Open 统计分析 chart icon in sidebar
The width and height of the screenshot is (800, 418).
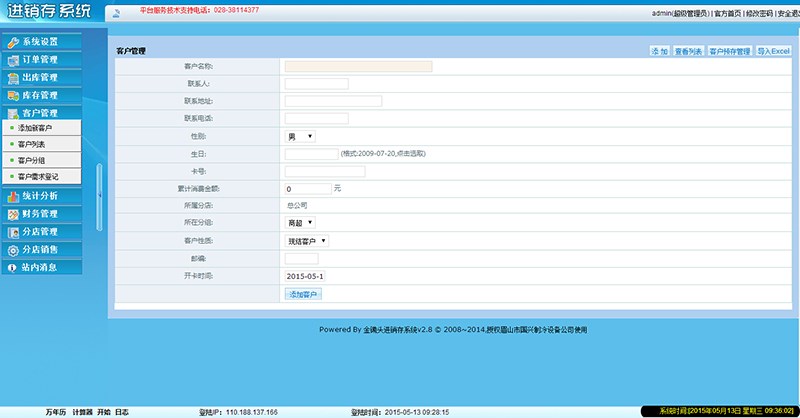point(13,196)
